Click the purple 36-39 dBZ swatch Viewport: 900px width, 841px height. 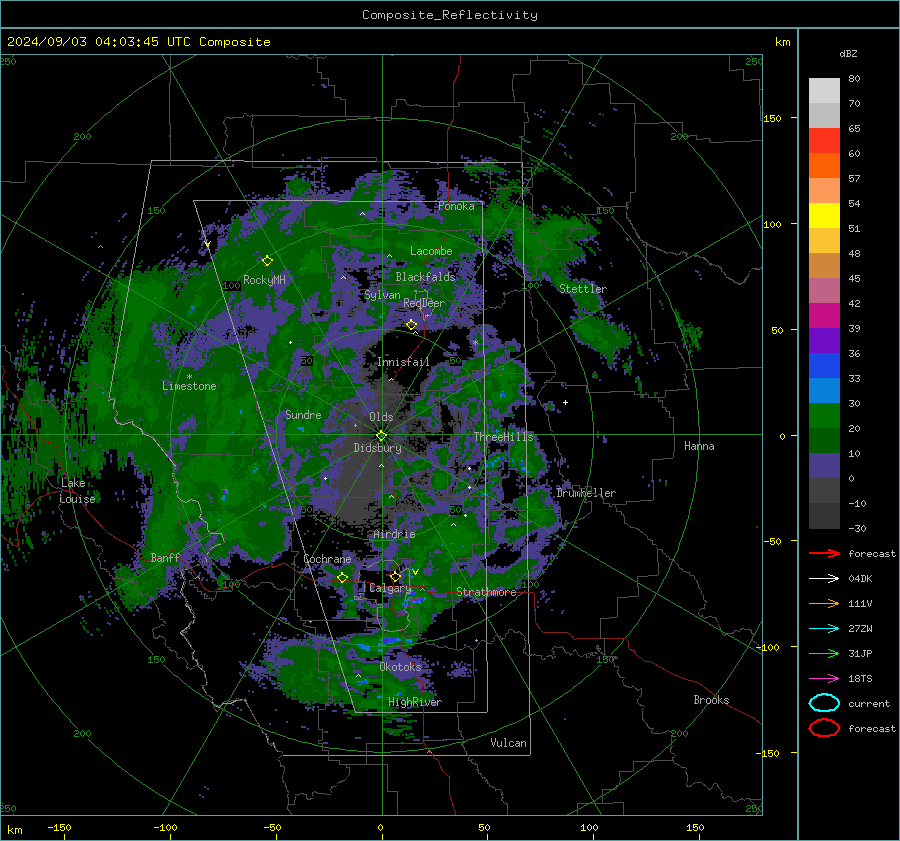pos(824,341)
